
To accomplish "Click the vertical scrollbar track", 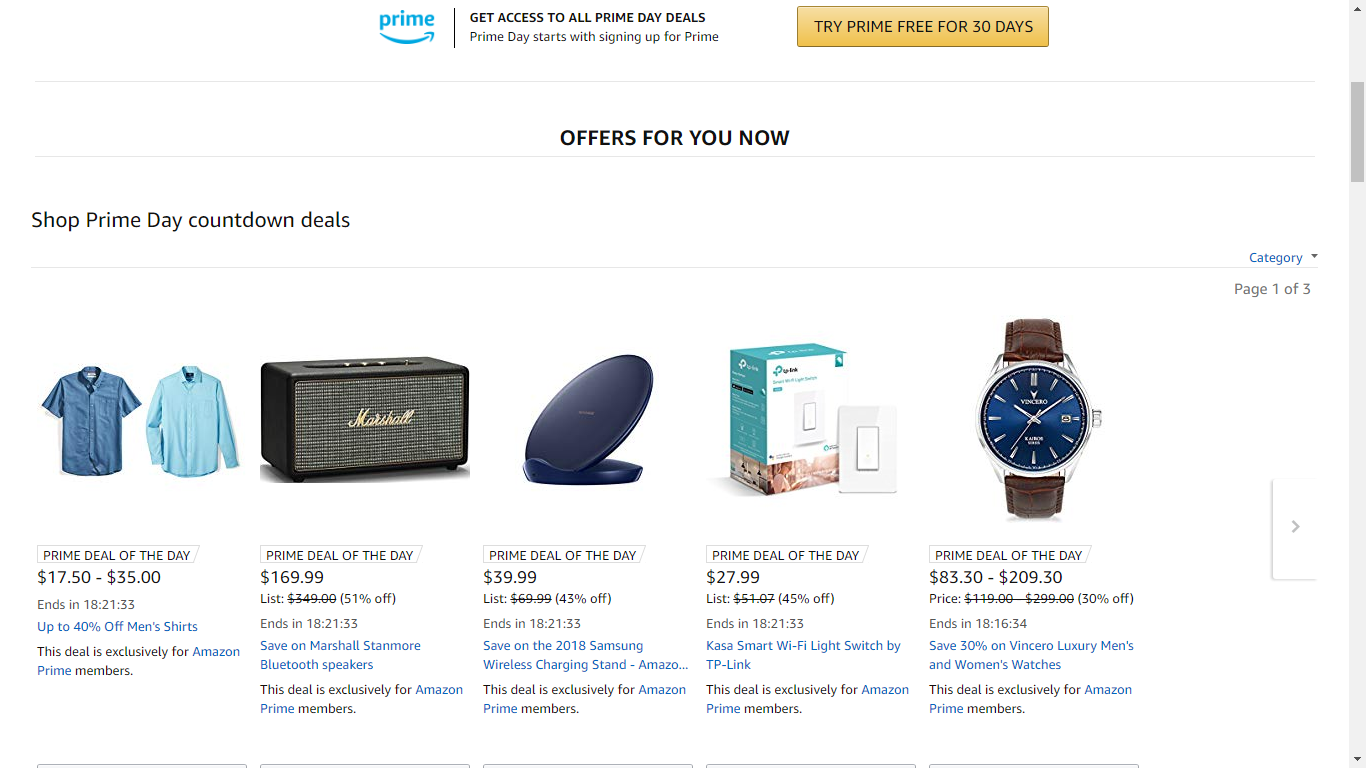I will point(1358,400).
